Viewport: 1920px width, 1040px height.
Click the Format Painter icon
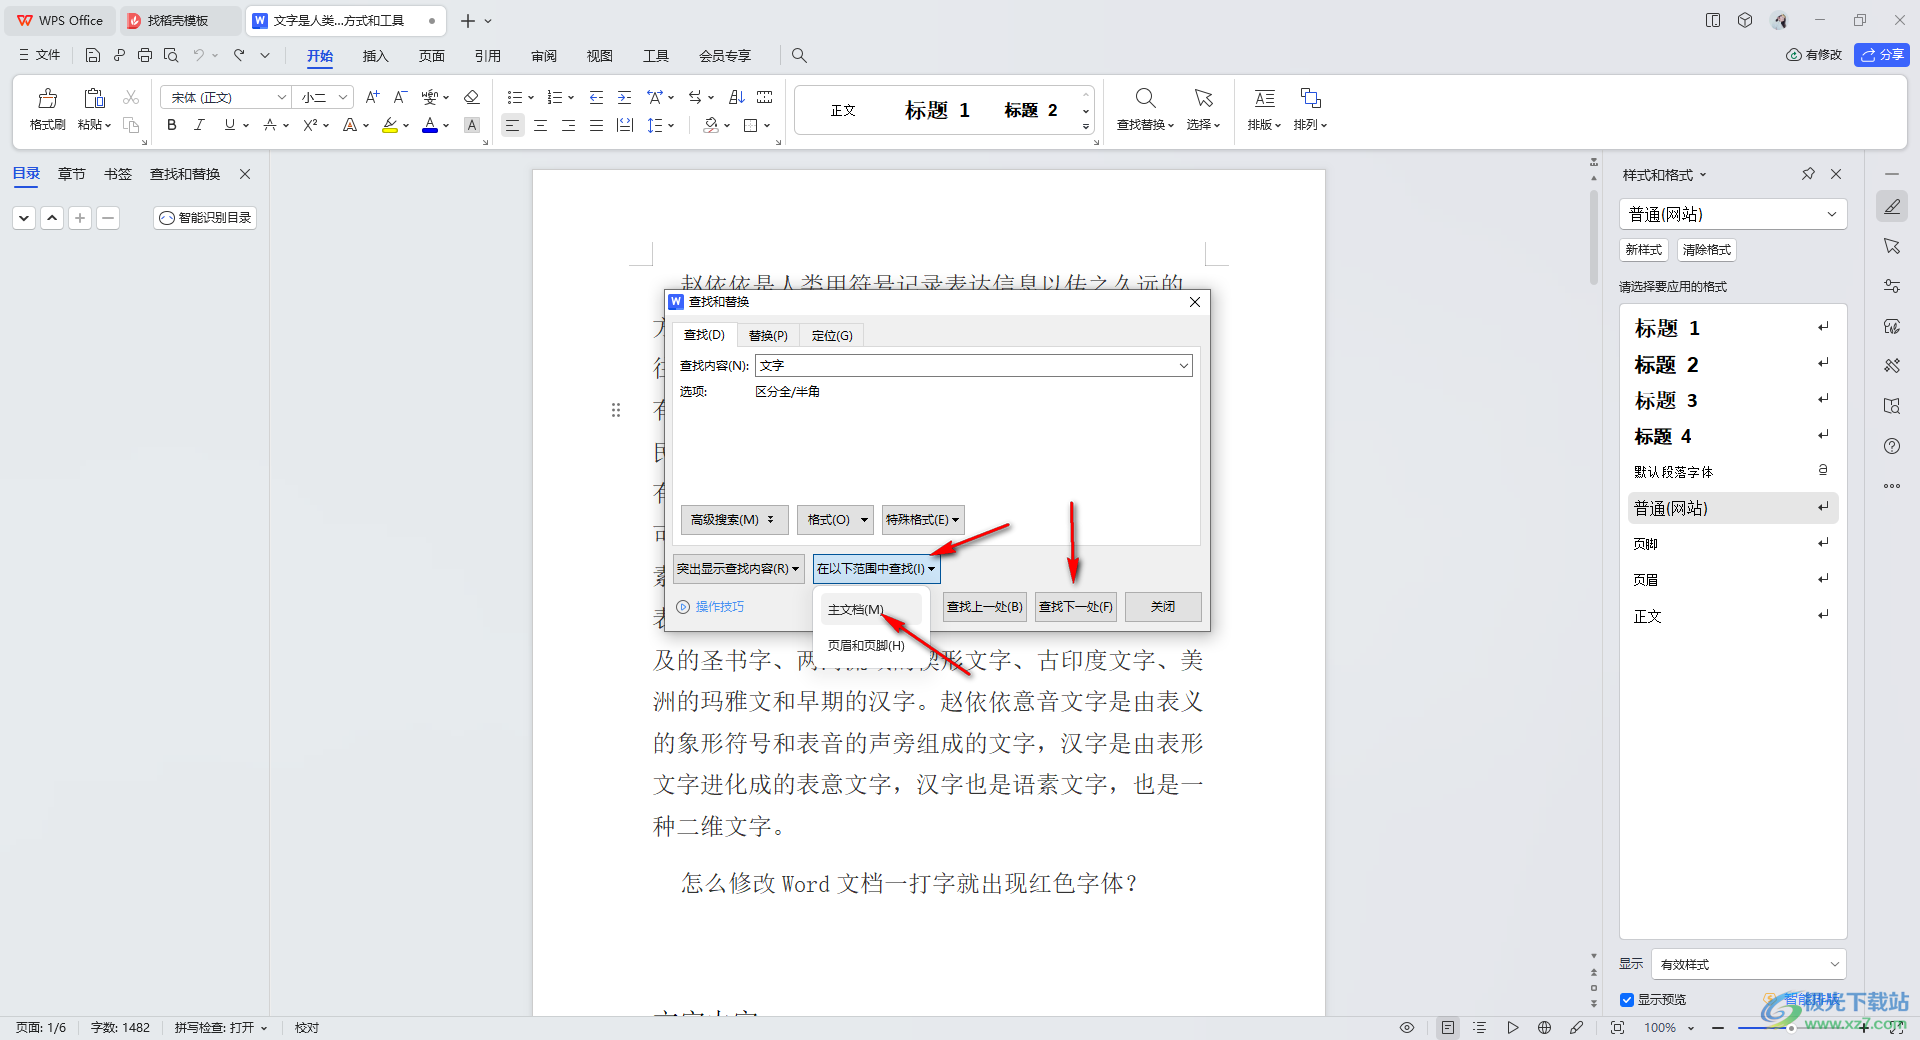[47, 98]
